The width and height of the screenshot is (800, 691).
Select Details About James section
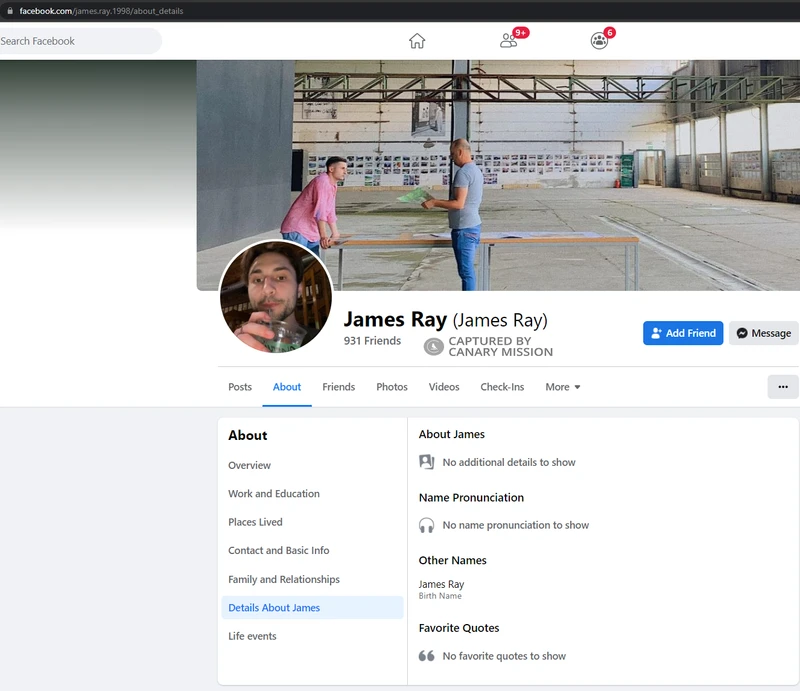point(312,608)
